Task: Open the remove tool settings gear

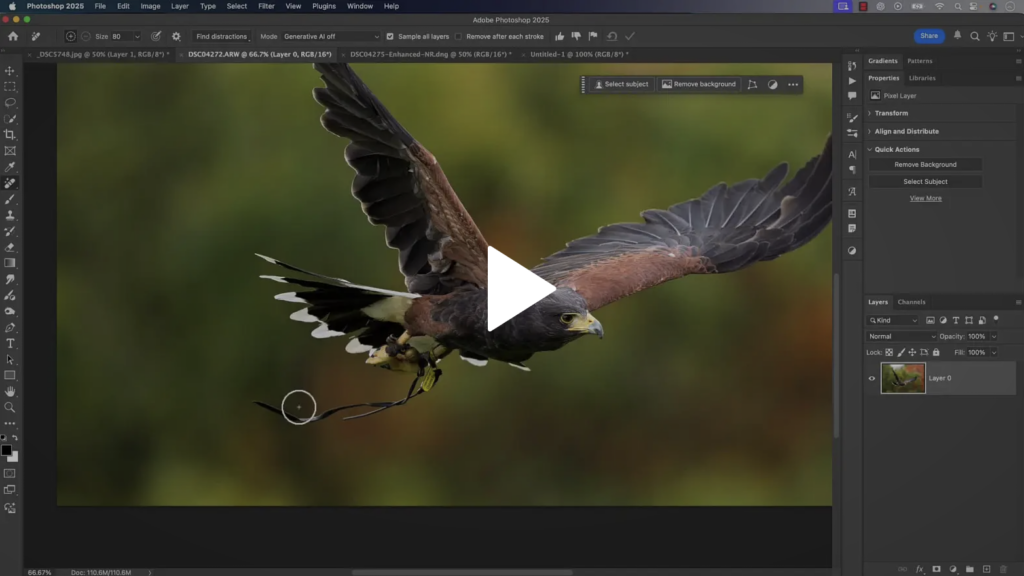Action: [176, 36]
